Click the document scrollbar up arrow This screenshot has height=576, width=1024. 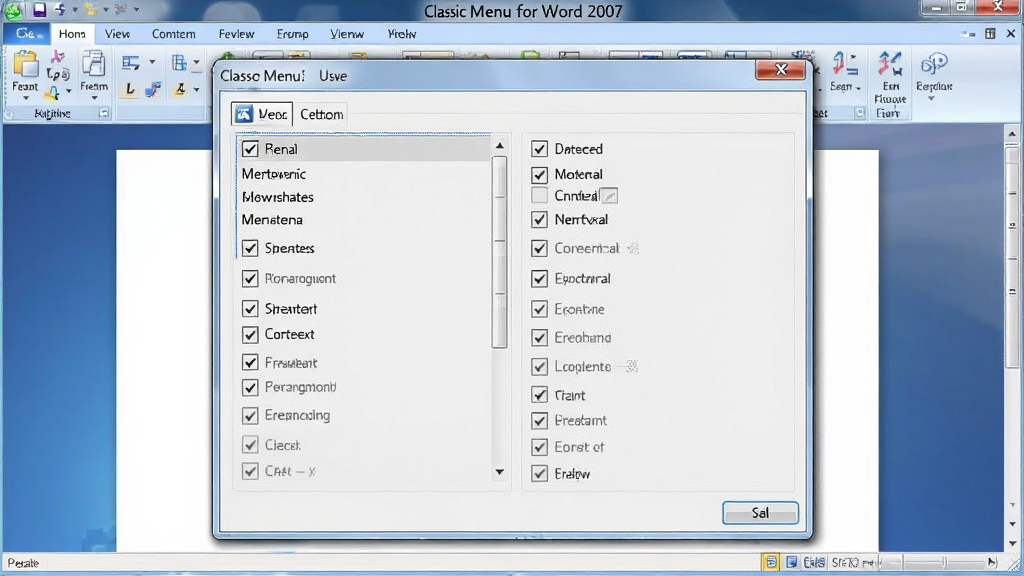[1012, 134]
